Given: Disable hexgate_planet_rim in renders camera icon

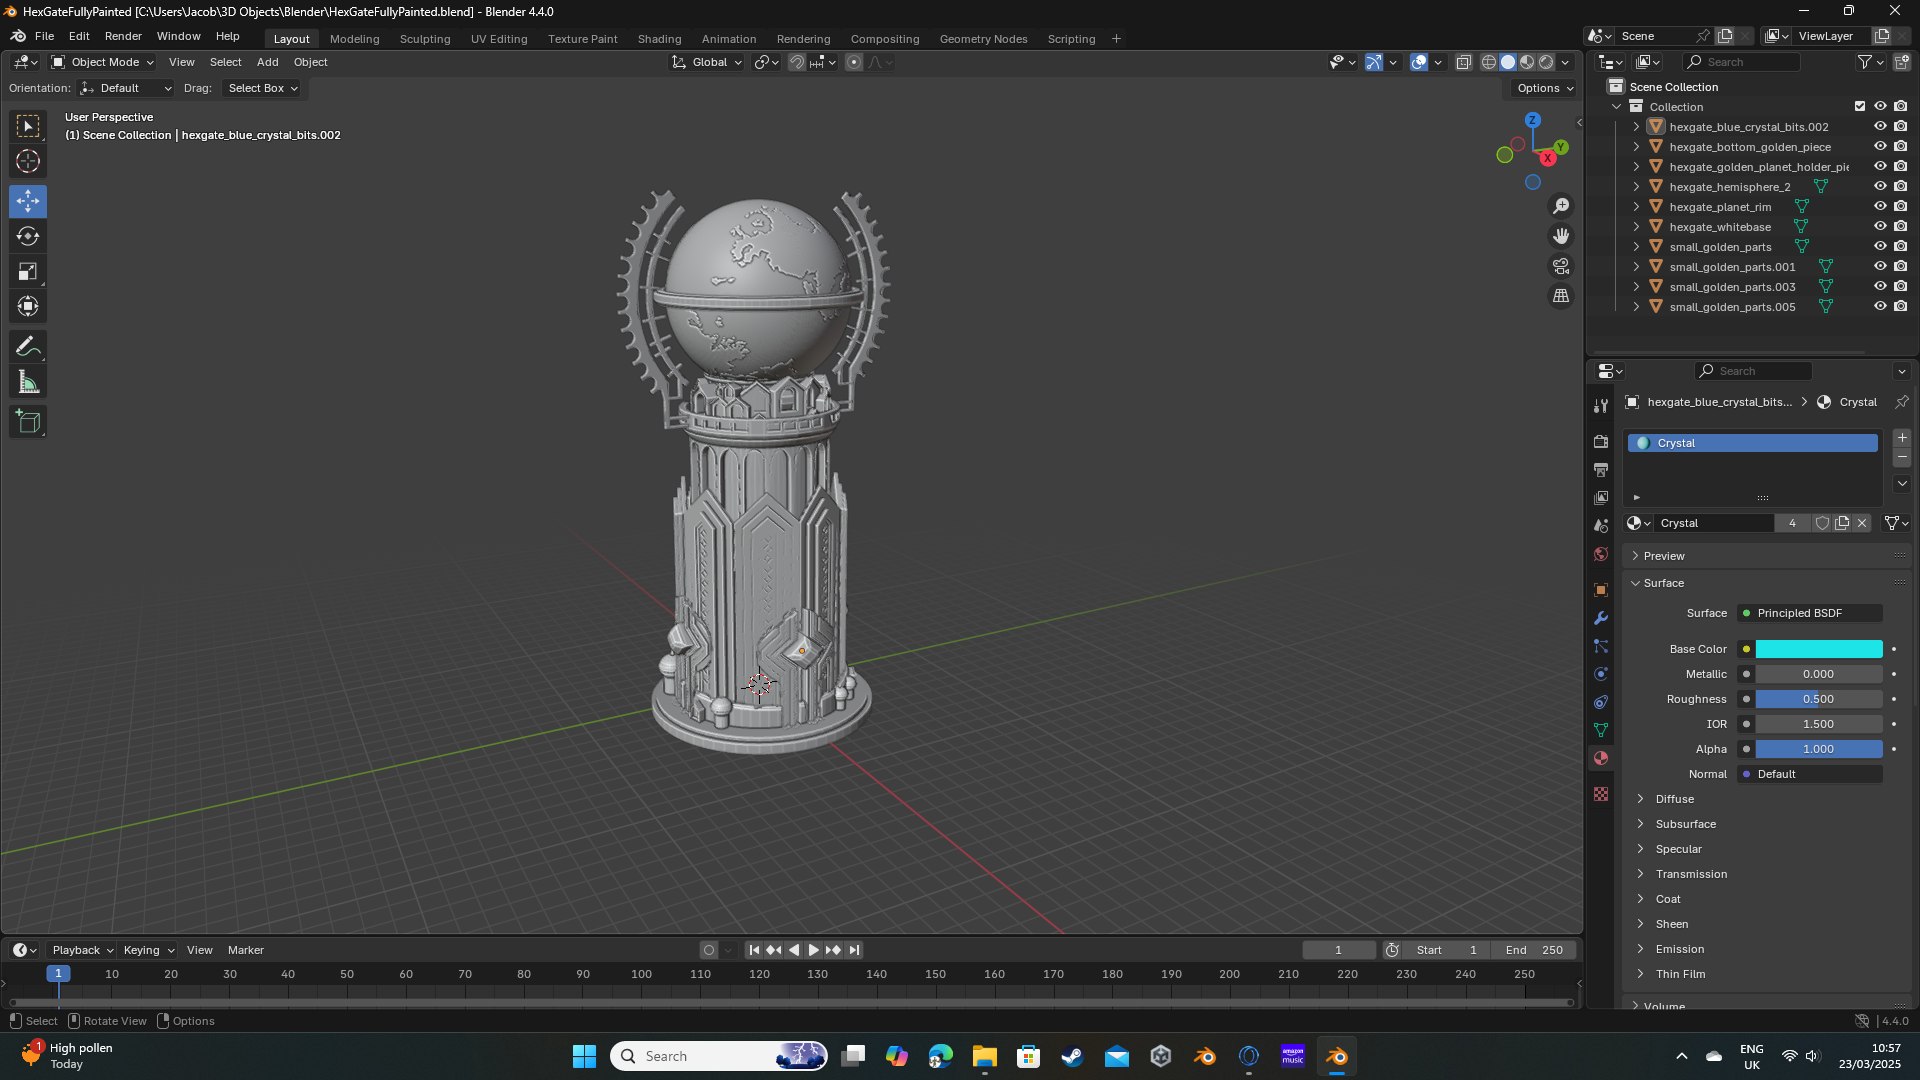Looking at the screenshot, I should [1901, 207].
